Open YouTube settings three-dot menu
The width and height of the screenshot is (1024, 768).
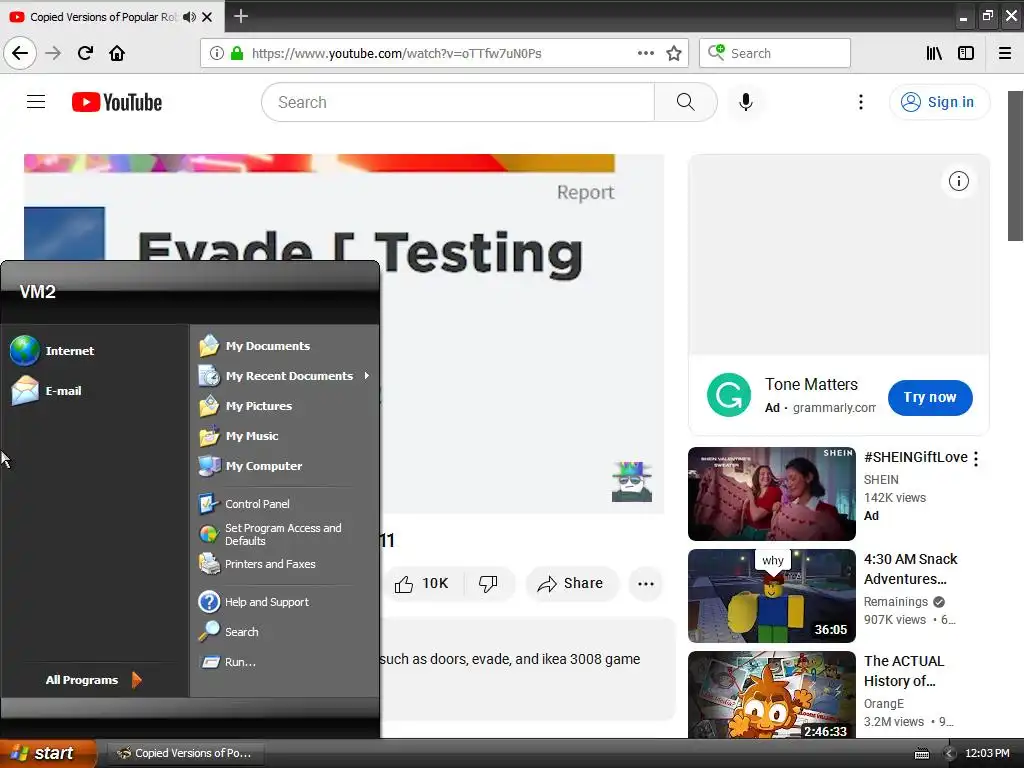click(861, 102)
